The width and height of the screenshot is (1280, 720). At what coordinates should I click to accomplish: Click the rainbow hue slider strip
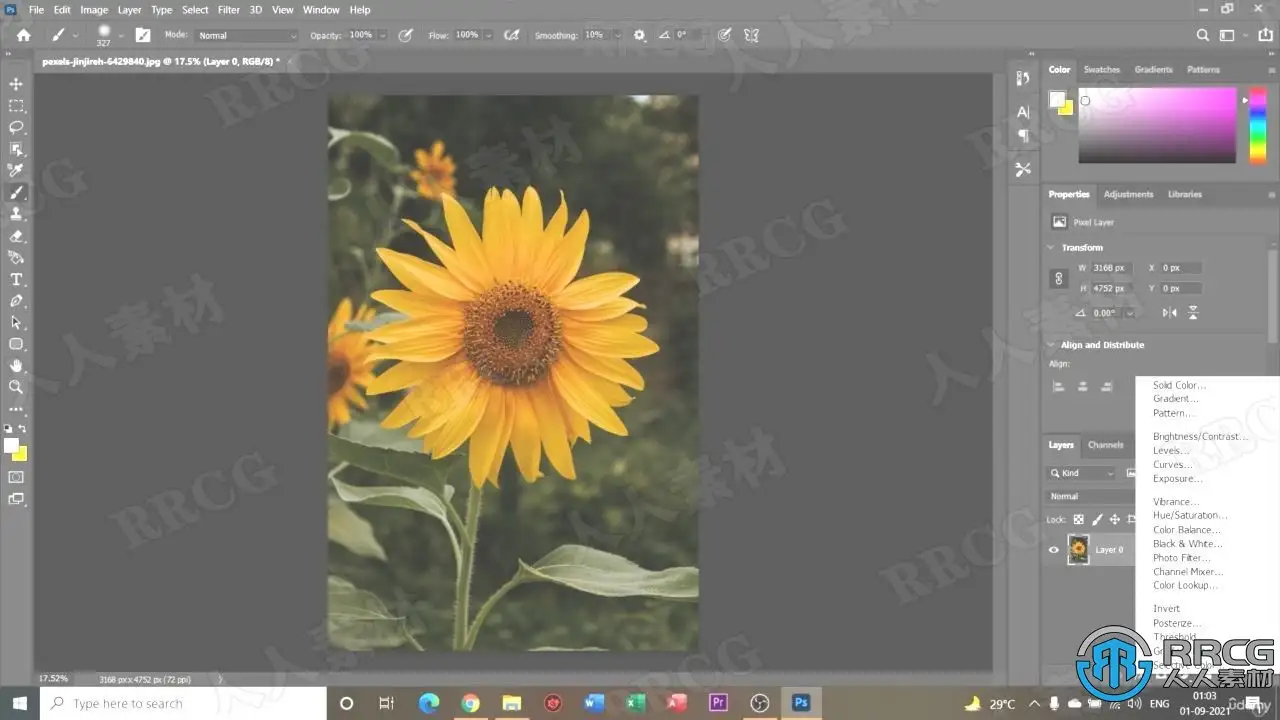tap(1258, 125)
